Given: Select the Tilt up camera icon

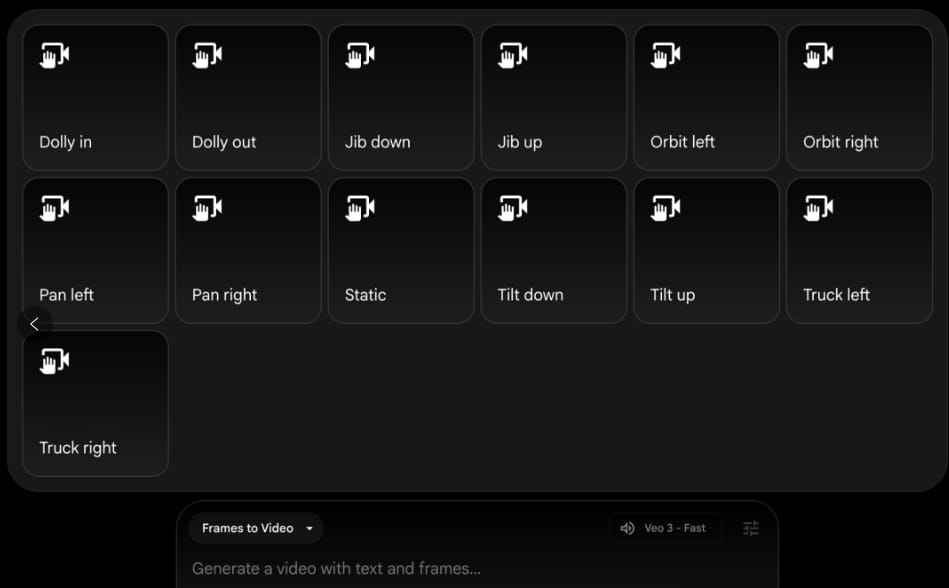Looking at the screenshot, I should (x=666, y=208).
